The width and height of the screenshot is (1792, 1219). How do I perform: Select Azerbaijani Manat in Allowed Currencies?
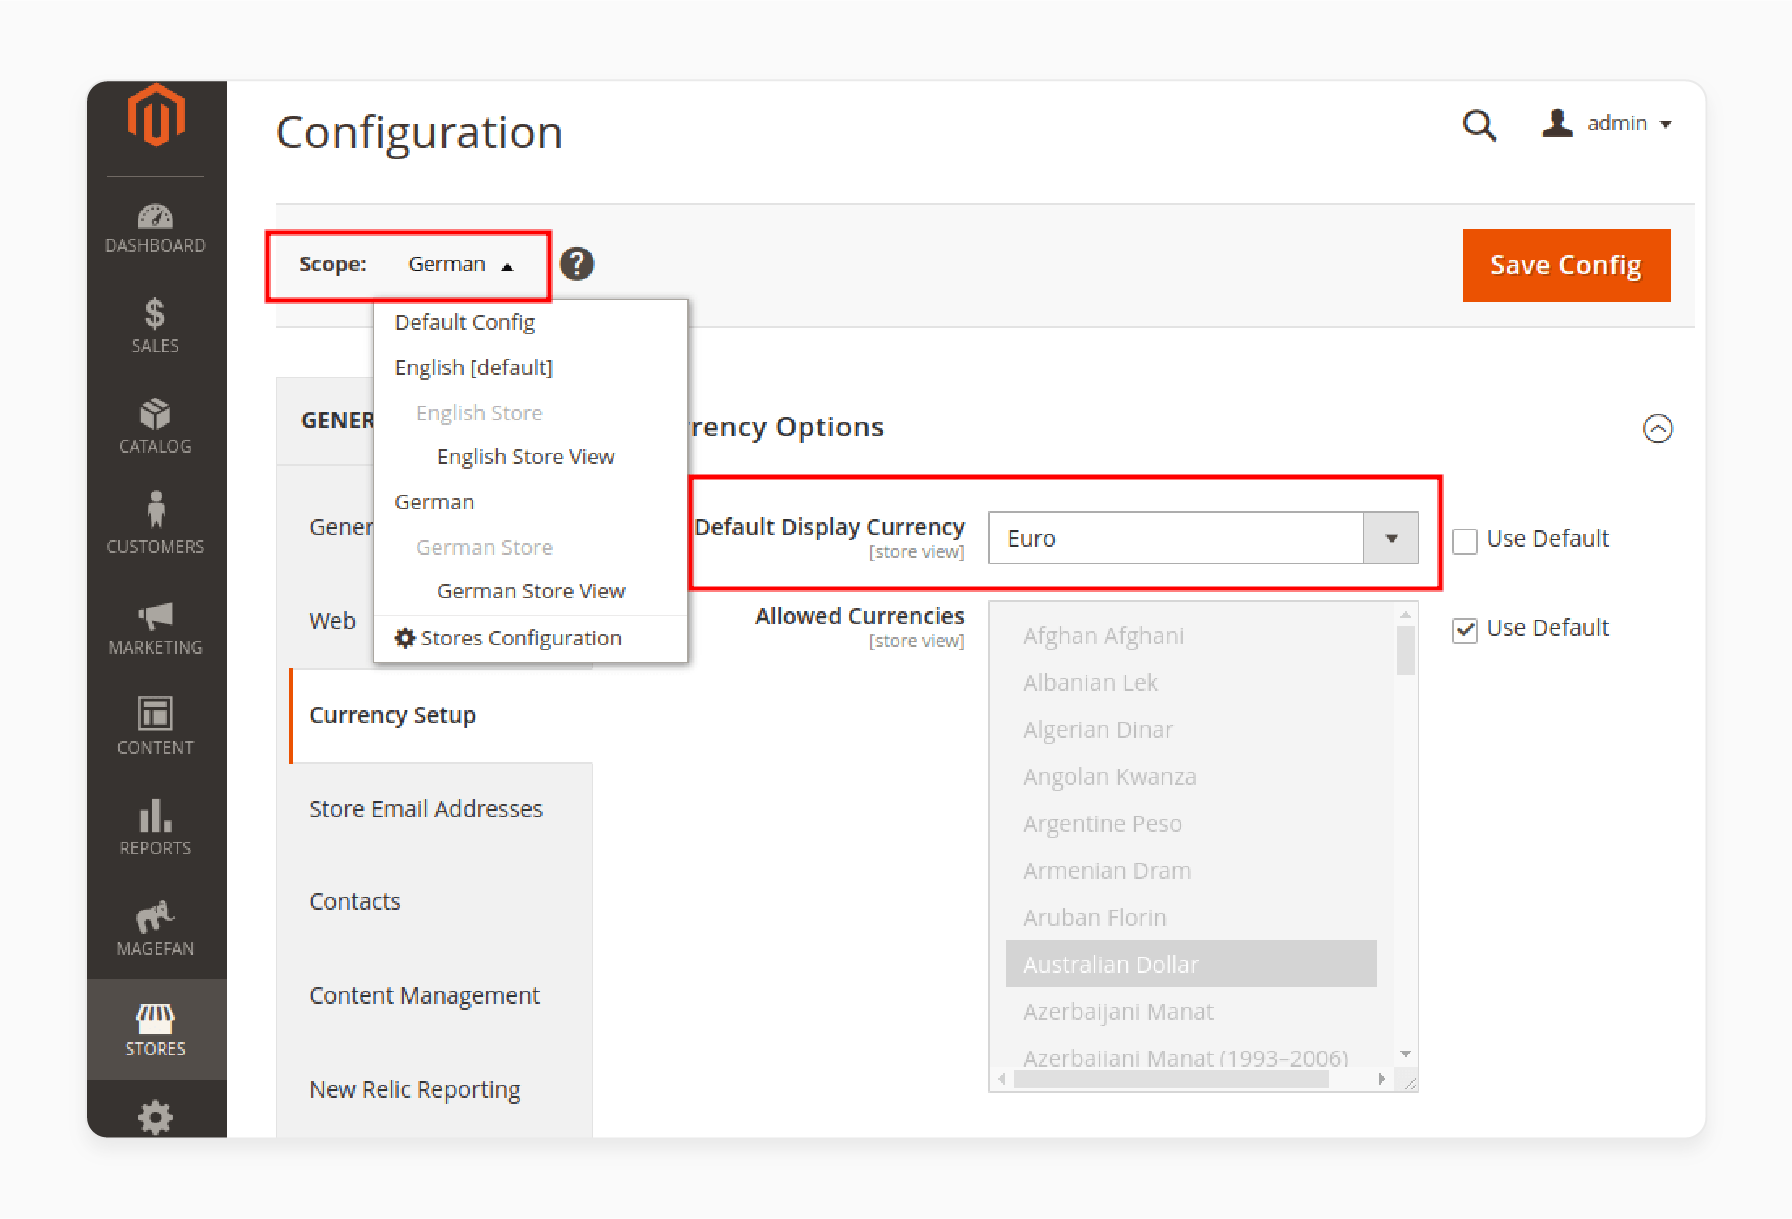pos(1191,1012)
